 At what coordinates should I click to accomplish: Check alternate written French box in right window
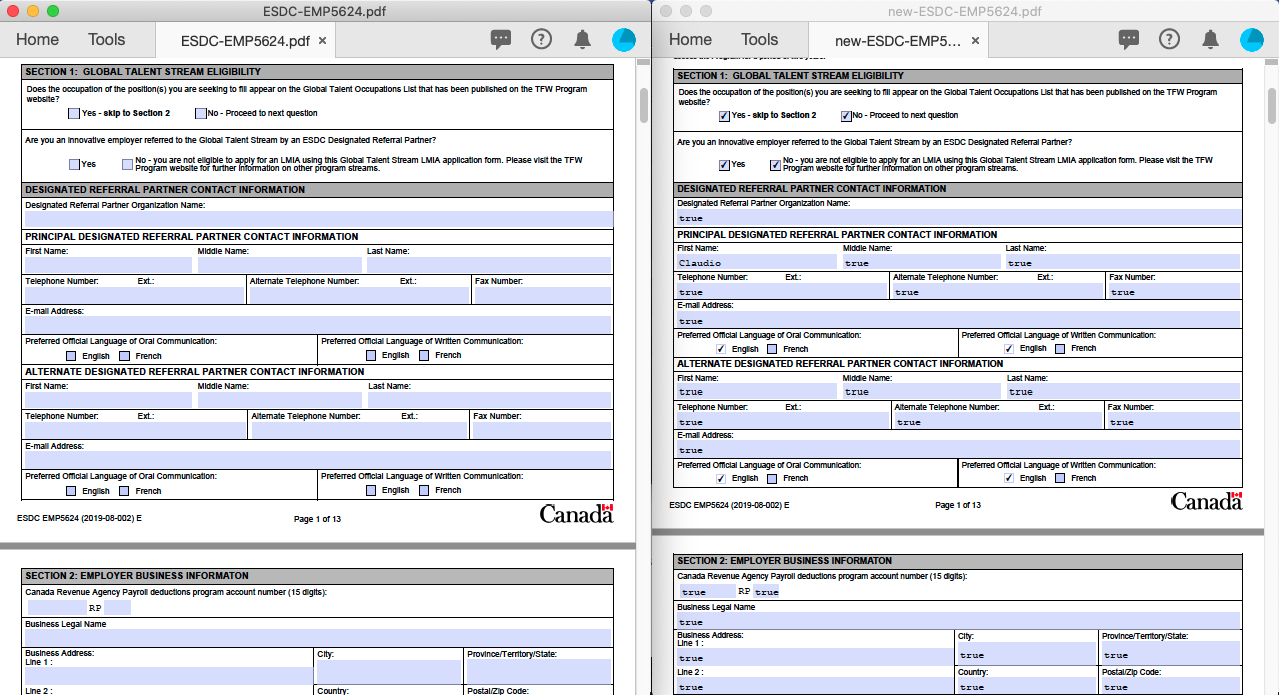point(1060,478)
